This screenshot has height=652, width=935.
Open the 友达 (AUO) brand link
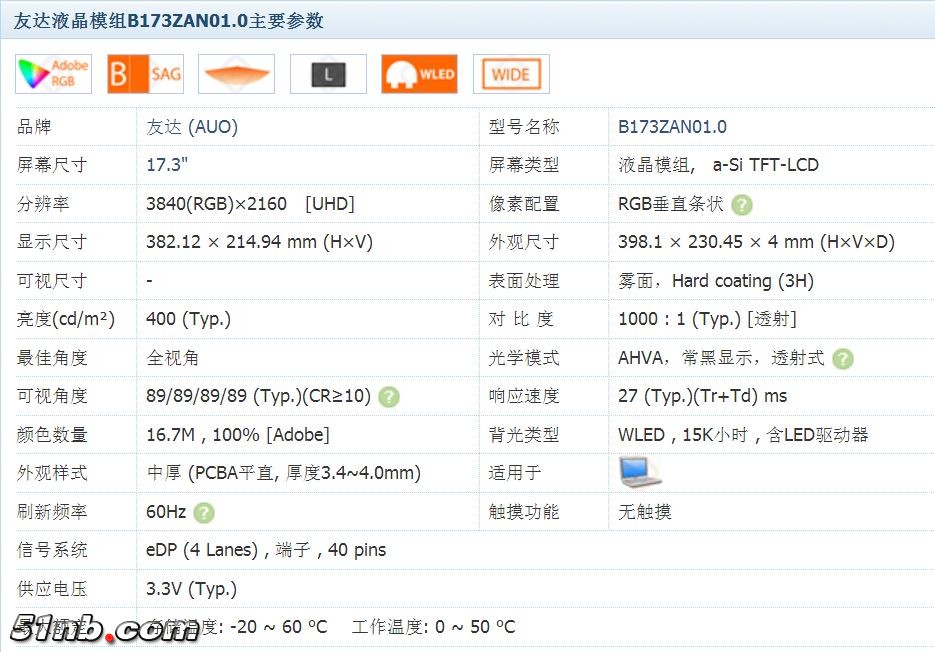(192, 127)
